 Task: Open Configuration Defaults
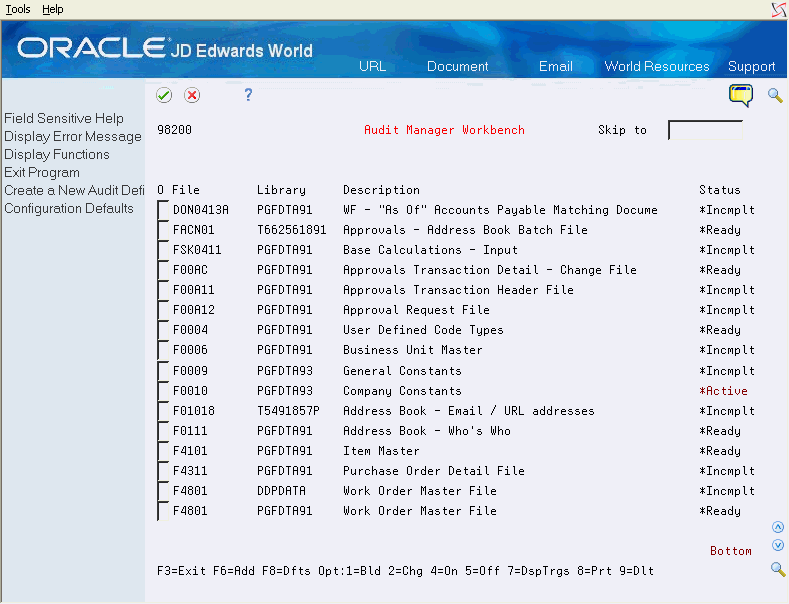pyautogui.click(x=69, y=208)
